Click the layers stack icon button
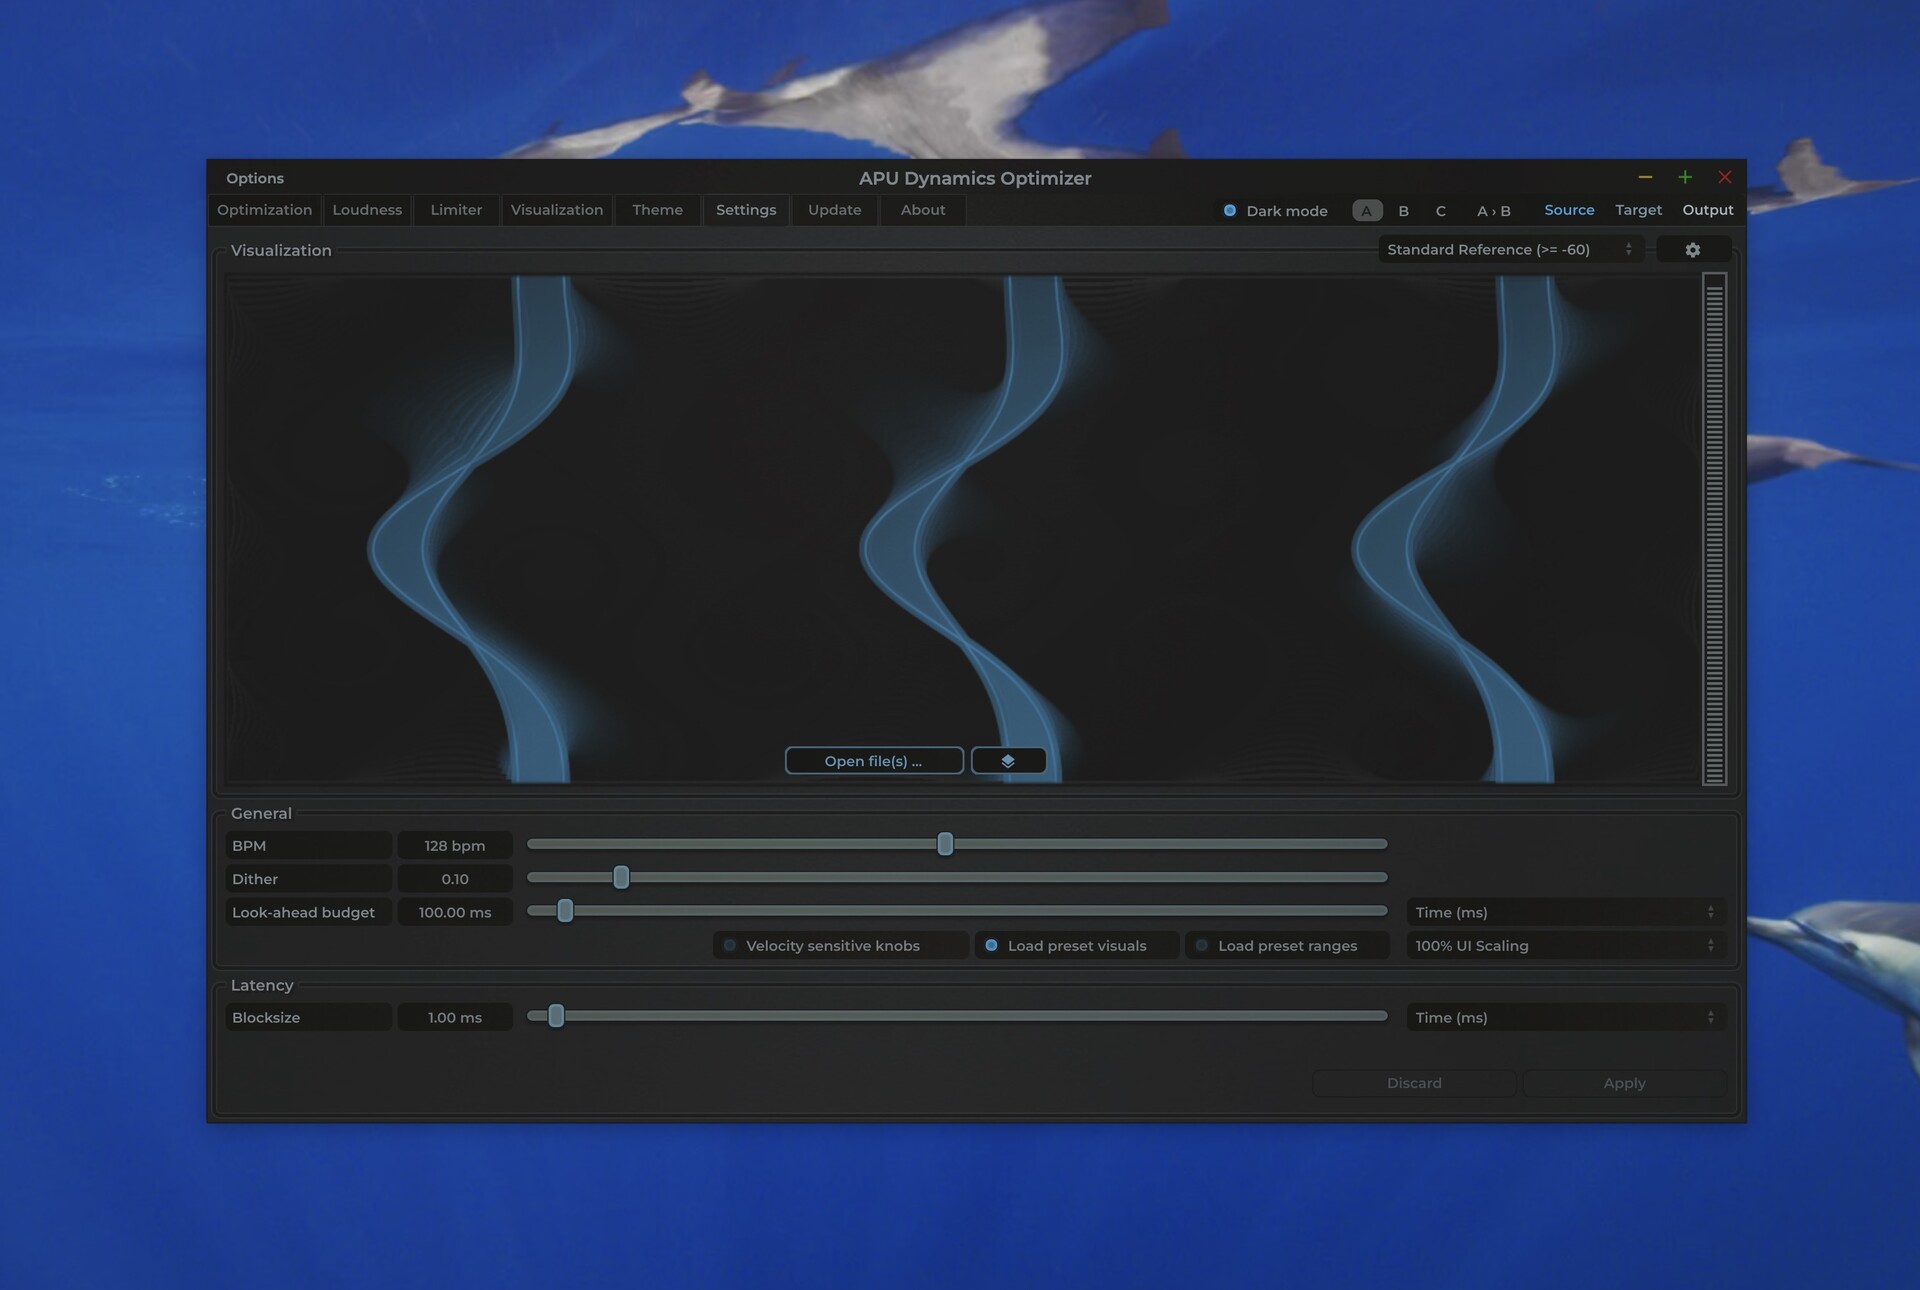Screen dimensions: 1920x1290 (1008, 761)
